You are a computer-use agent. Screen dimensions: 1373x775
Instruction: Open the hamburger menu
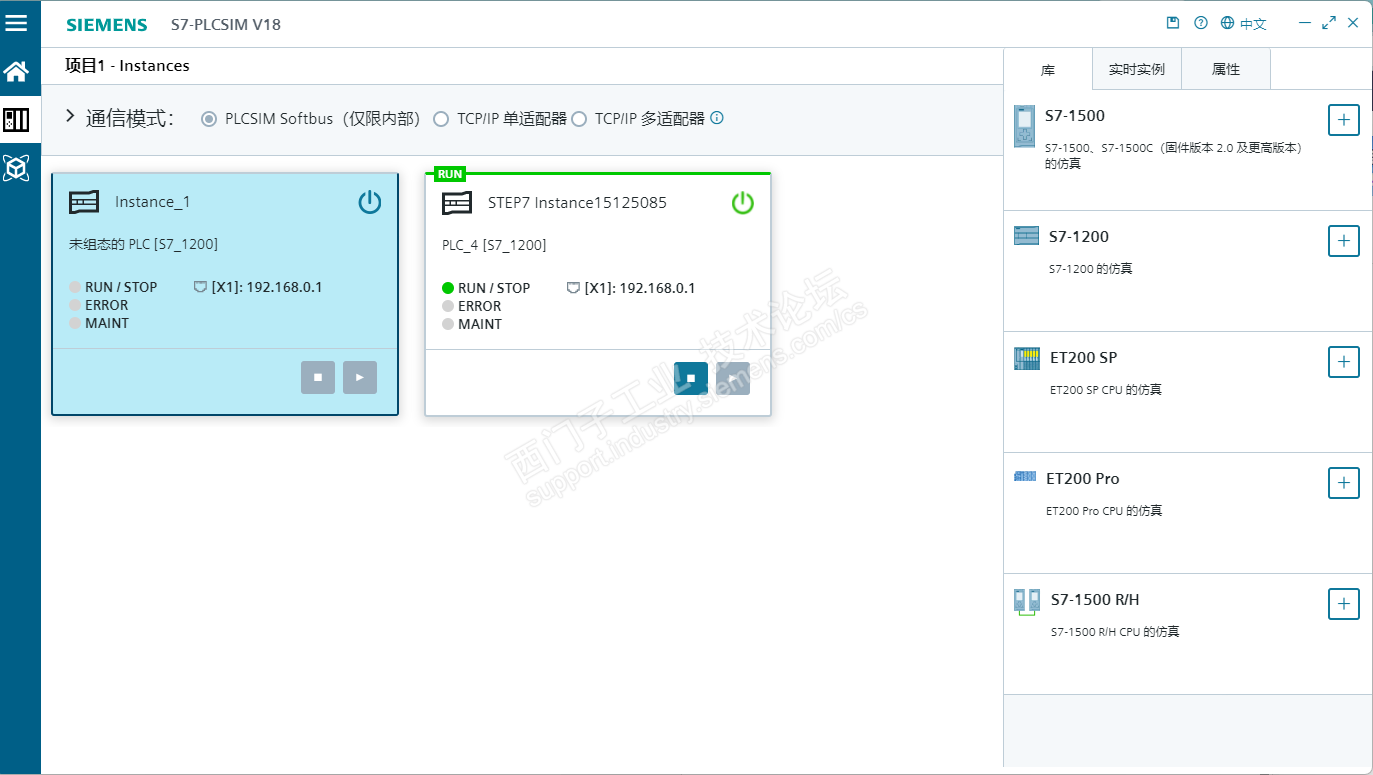click(x=16, y=23)
